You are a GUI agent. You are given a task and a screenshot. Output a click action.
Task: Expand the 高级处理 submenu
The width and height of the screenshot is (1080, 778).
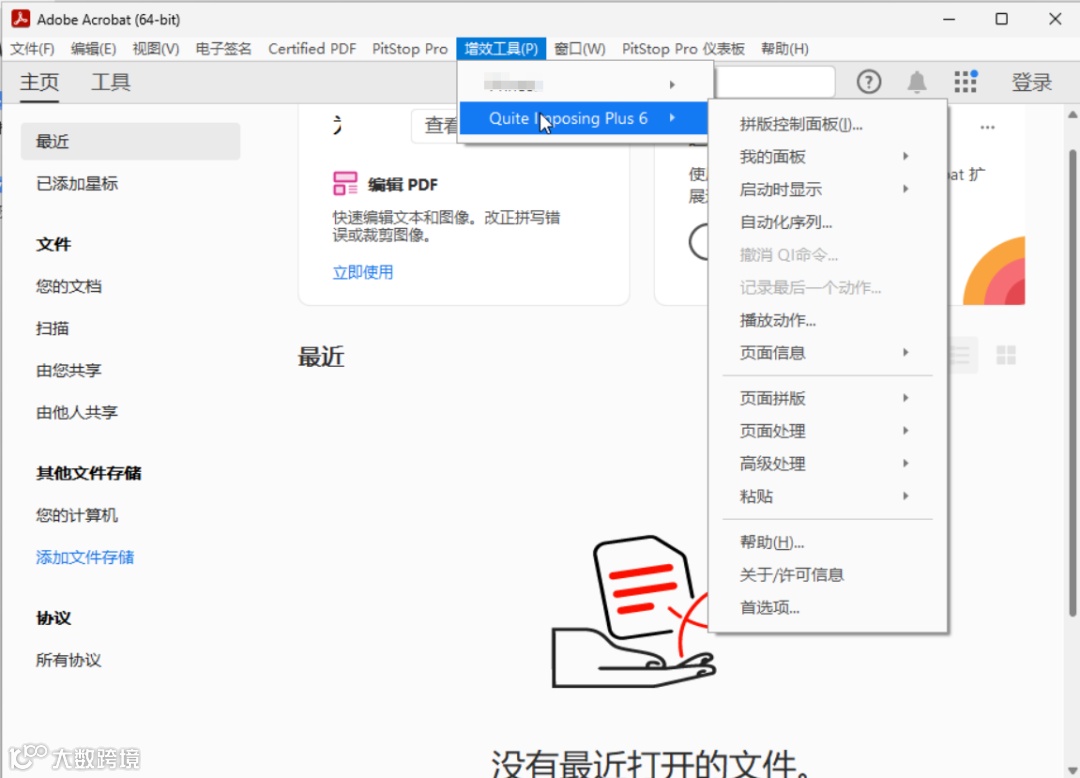click(x=828, y=464)
